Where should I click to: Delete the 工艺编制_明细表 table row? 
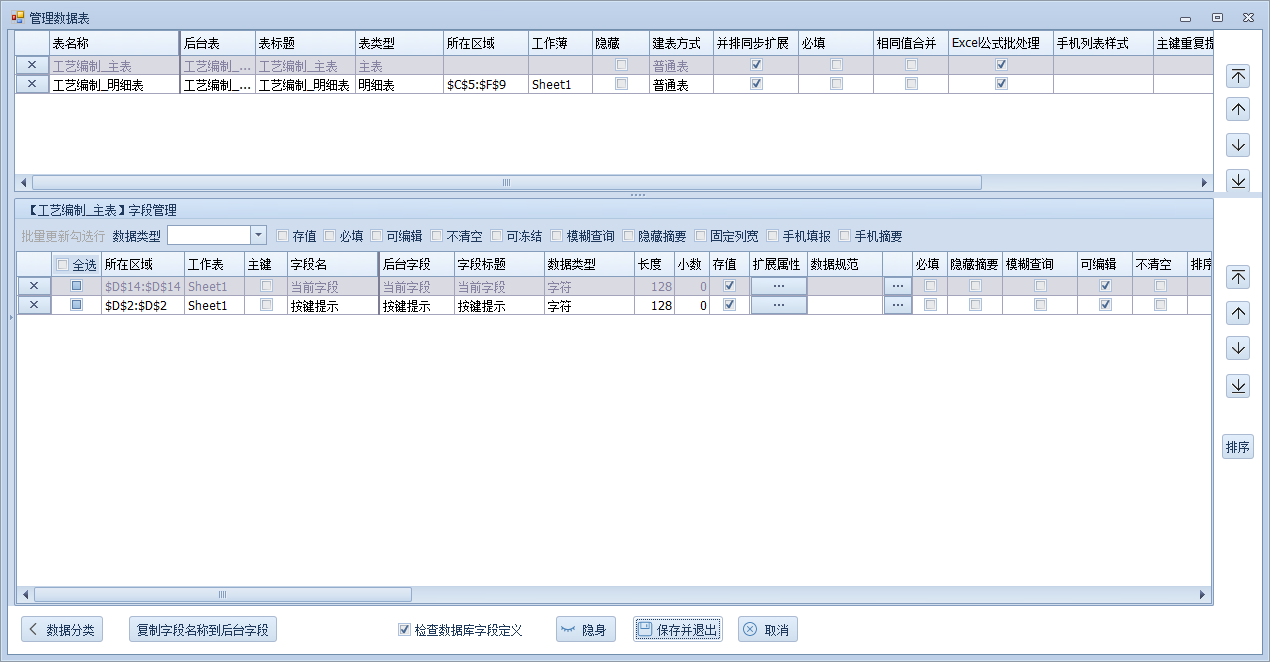coord(32,85)
